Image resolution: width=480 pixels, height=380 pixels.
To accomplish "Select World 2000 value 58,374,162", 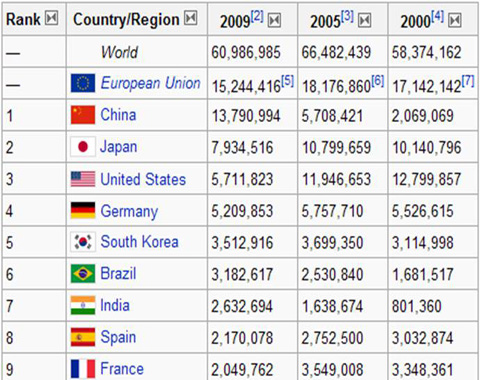I will tap(426, 52).
